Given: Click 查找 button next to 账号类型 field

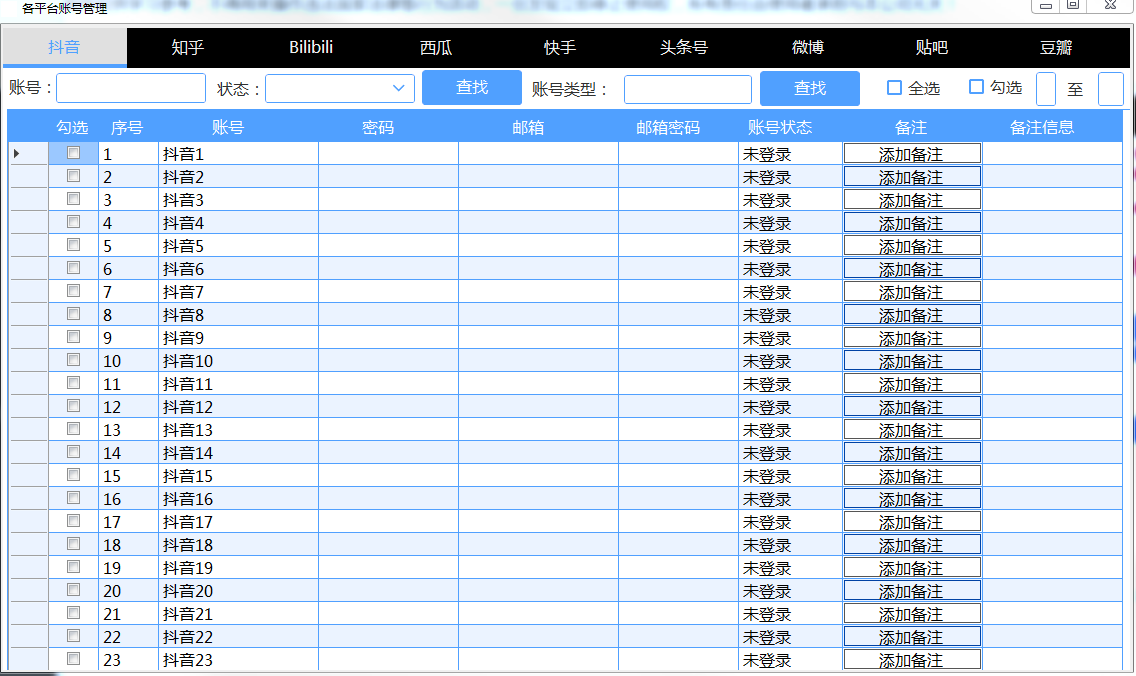Looking at the screenshot, I should click(x=810, y=88).
